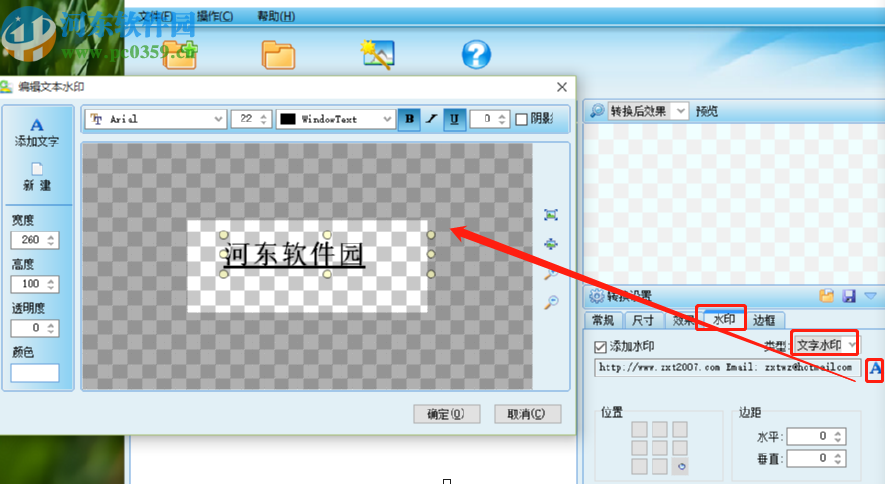Click the blue A edit text watermark icon
Image resolution: width=885 pixels, height=484 pixels.
pos(875,369)
